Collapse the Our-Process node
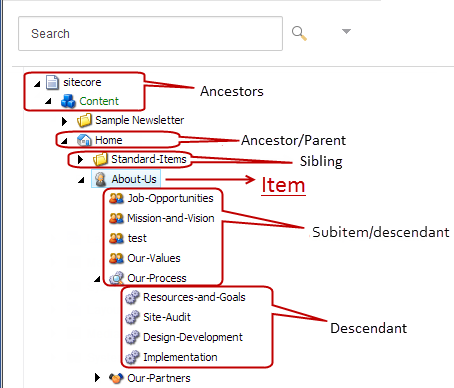Image resolution: width=454 pixels, height=388 pixels. [x=97, y=279]
